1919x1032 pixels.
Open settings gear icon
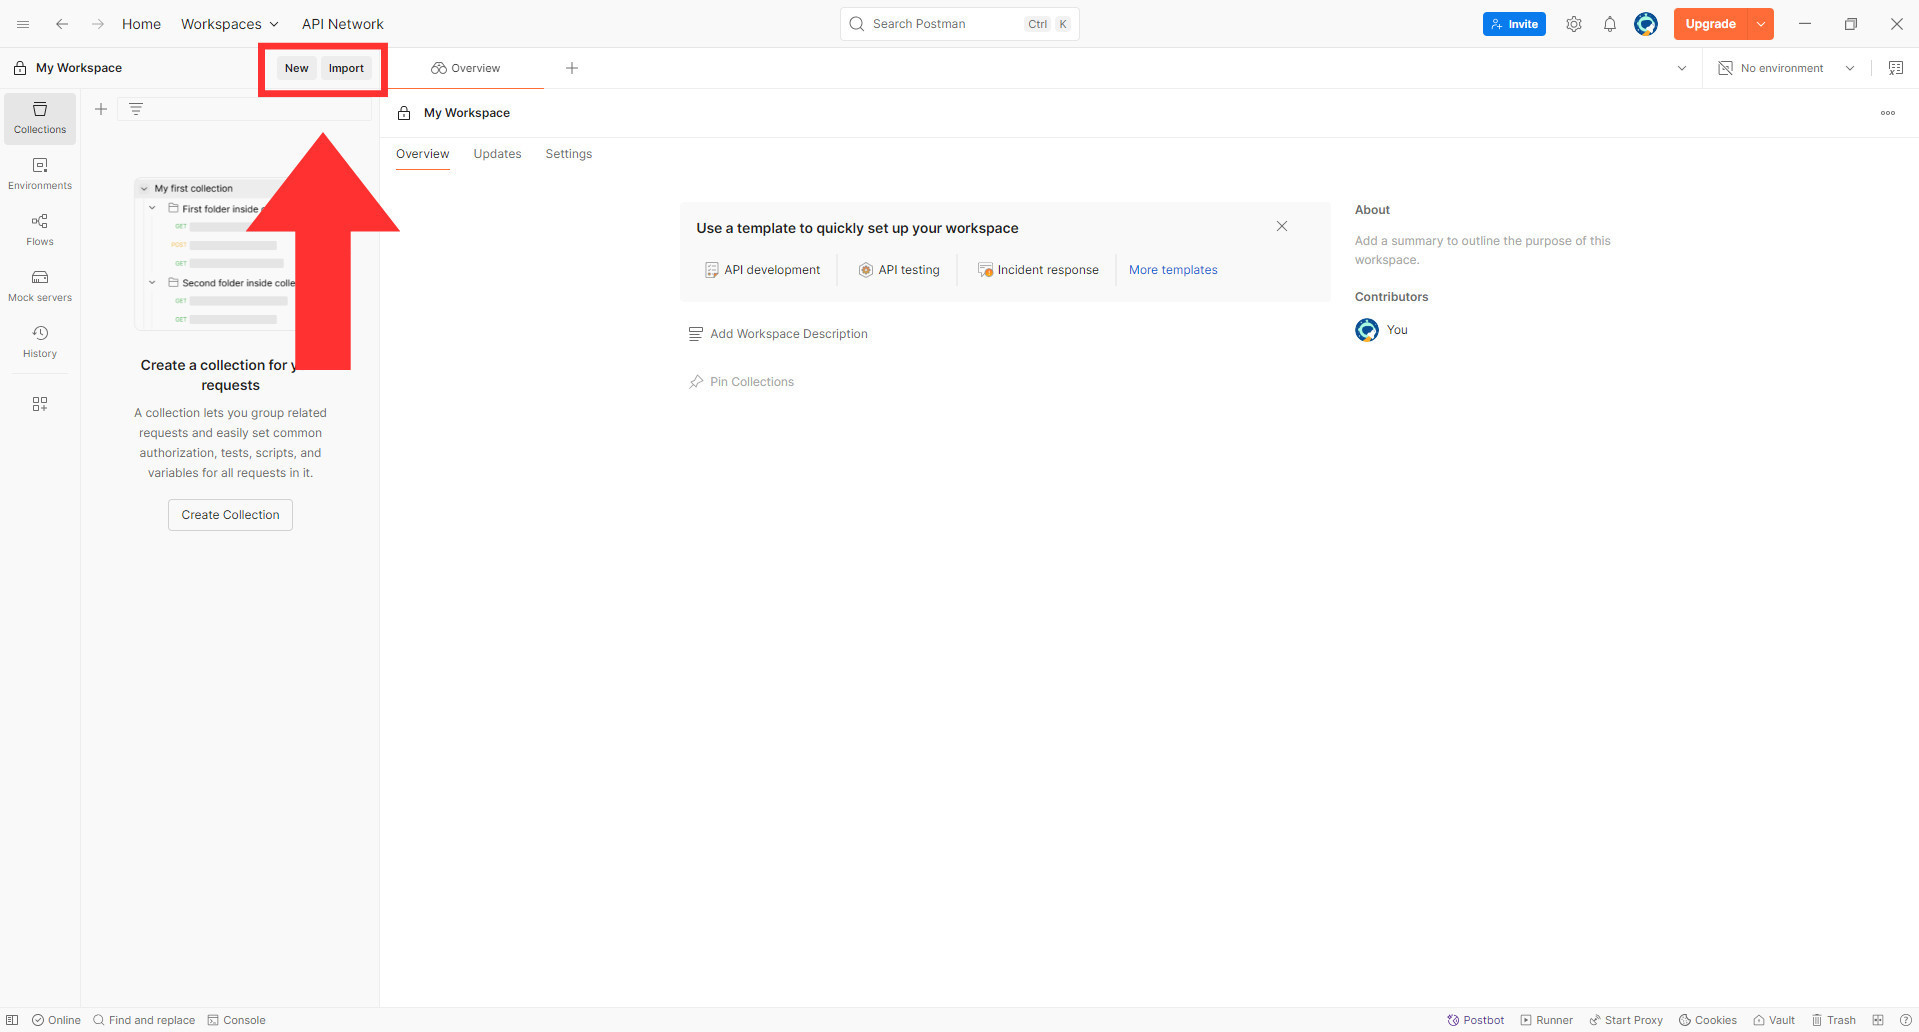point(1574,24)
